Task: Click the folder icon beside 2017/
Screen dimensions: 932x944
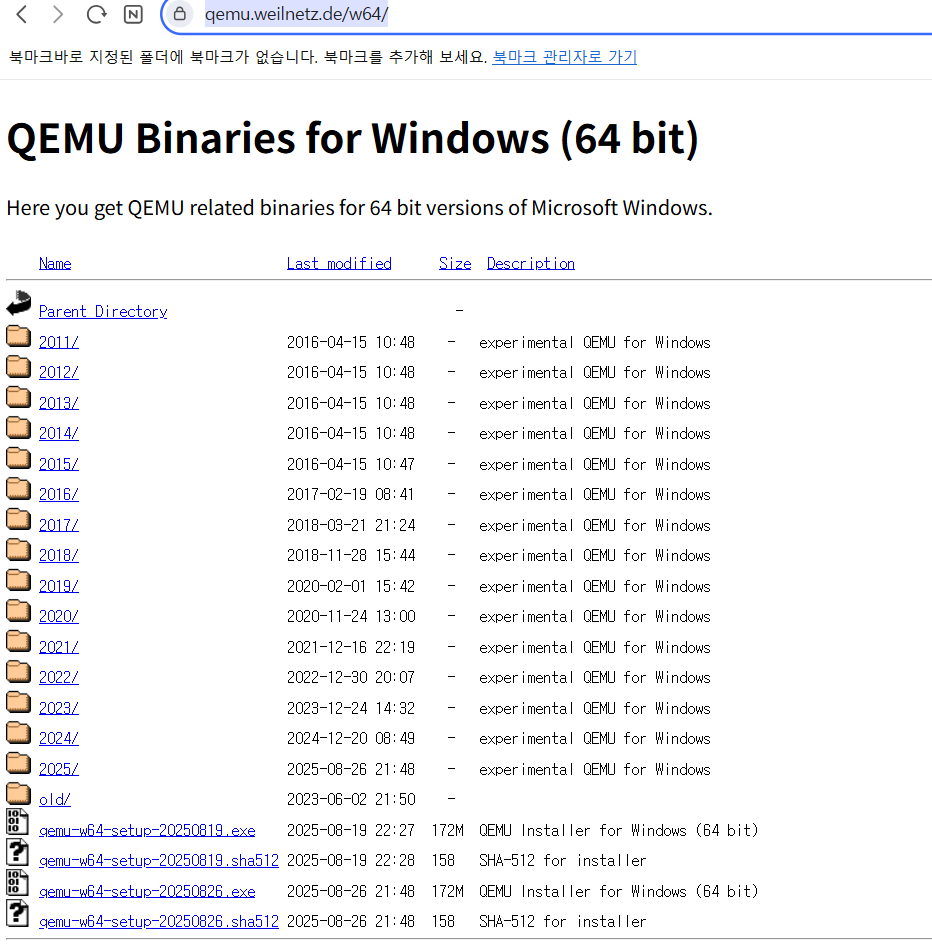Action: (19, 518)
